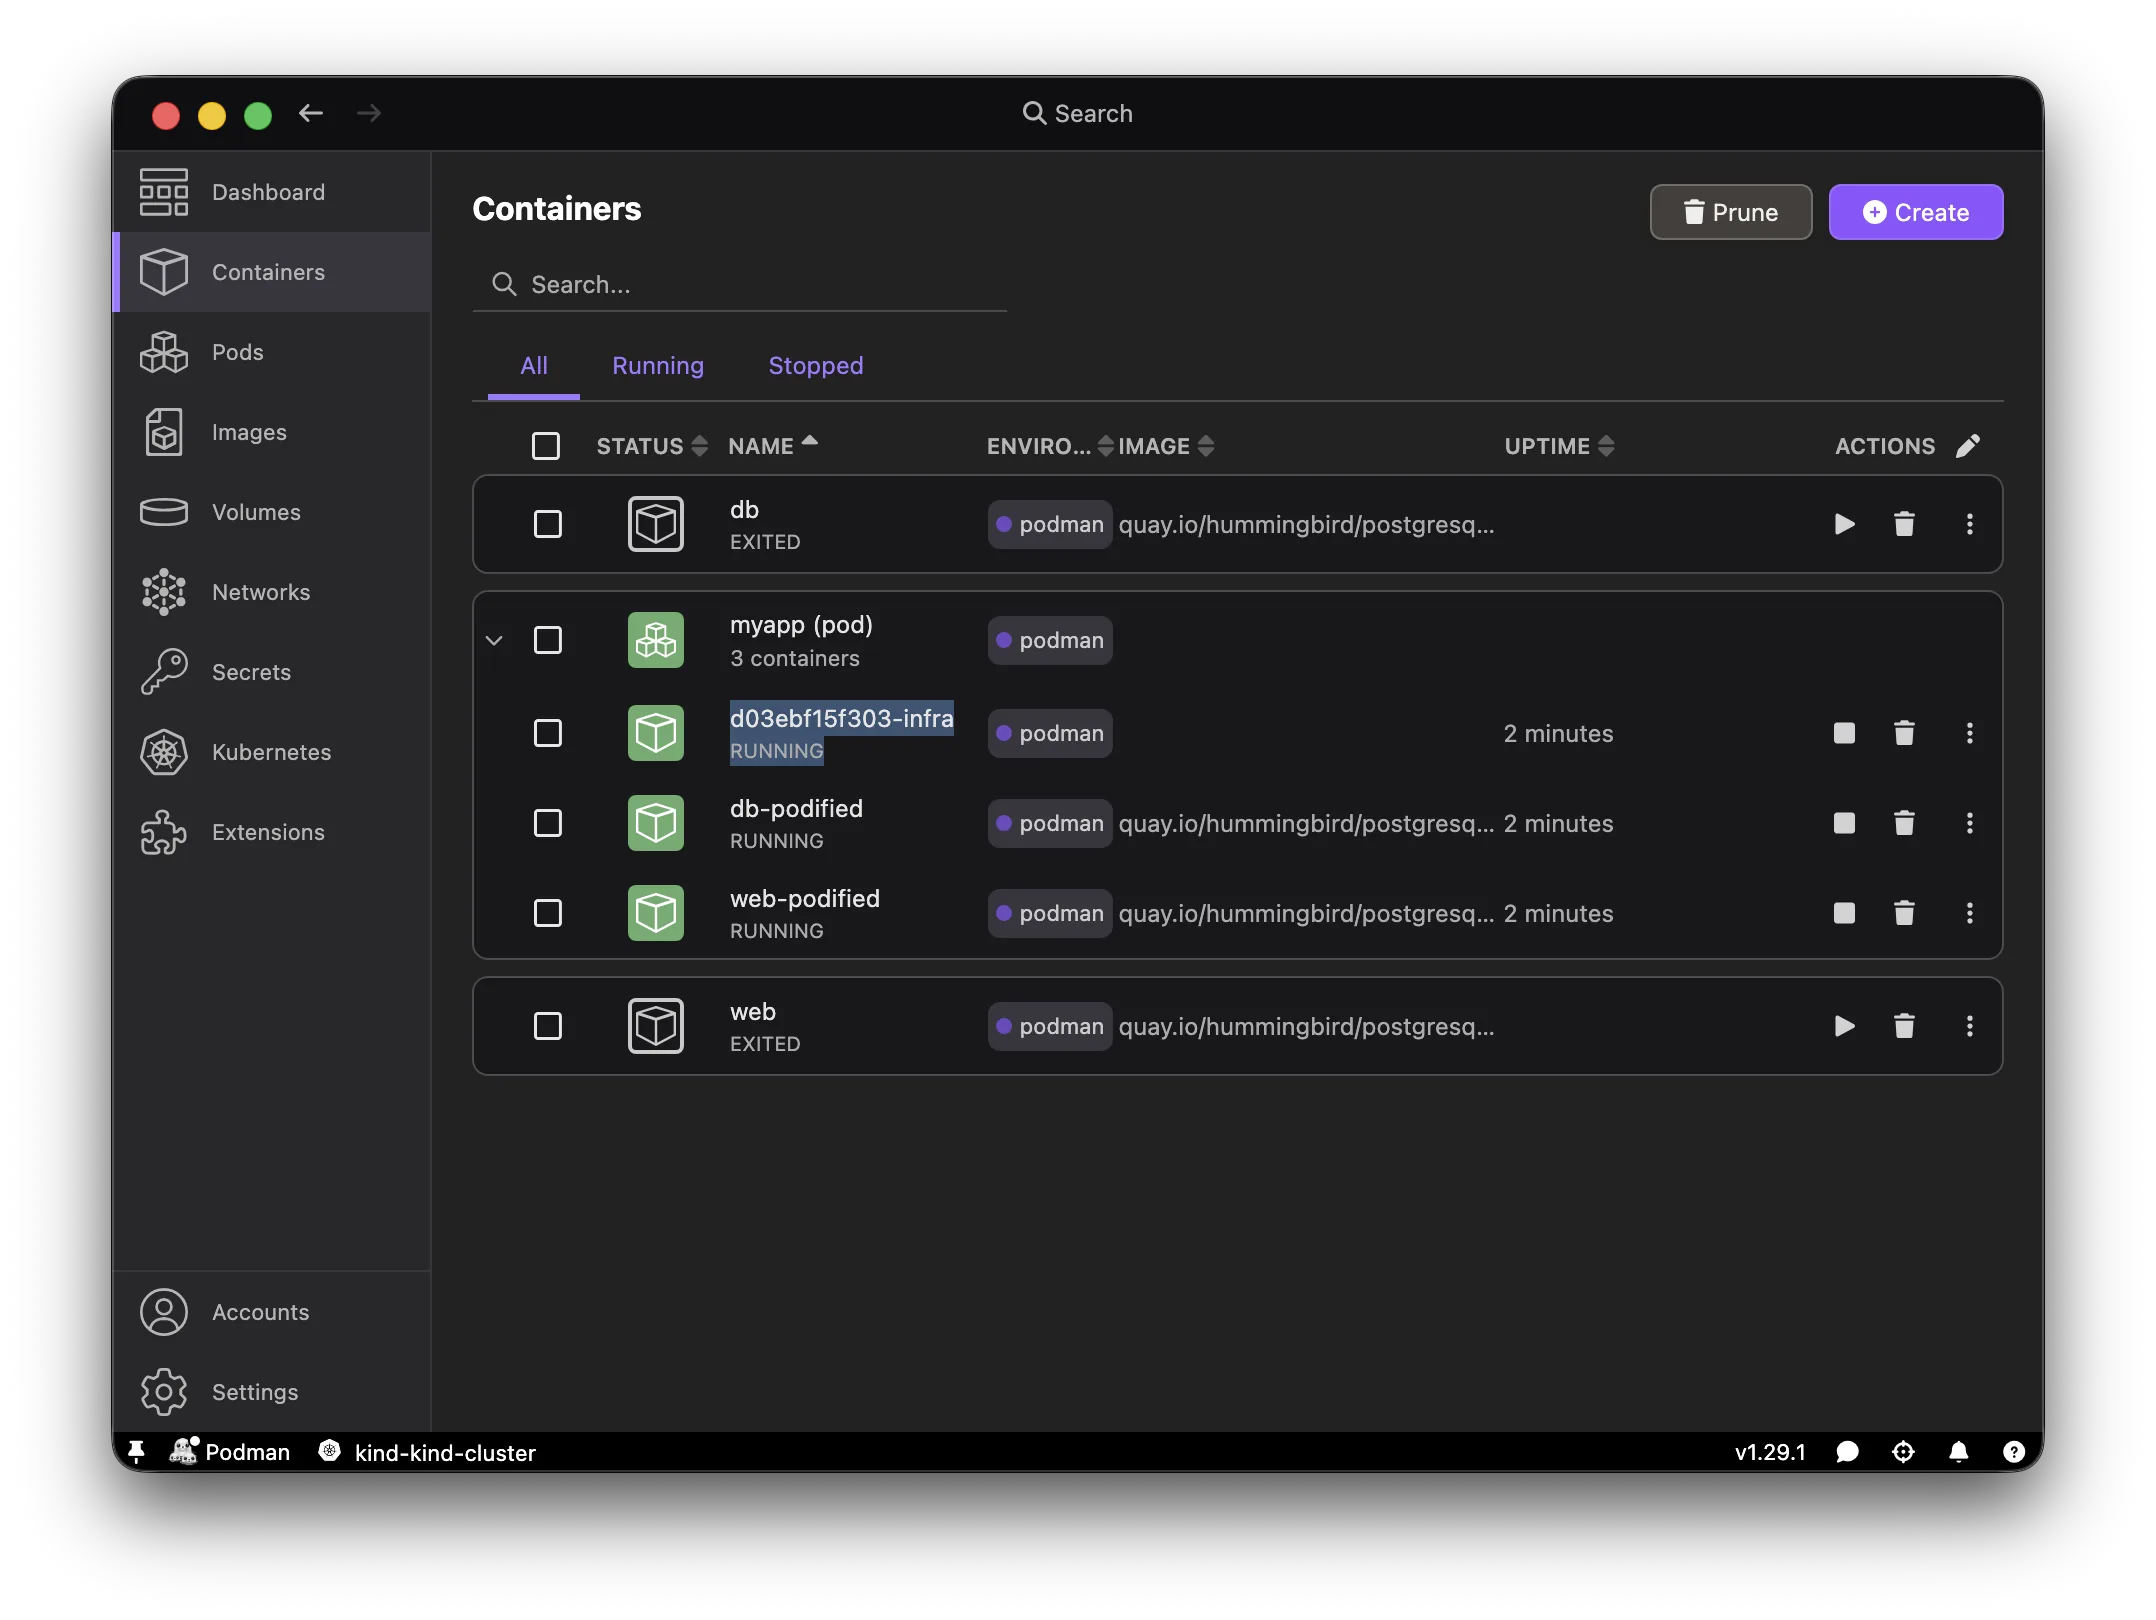Viewport: 2156px width, 1620px height.
Task: Open more actions for db container
Action: pos(1970,524)
